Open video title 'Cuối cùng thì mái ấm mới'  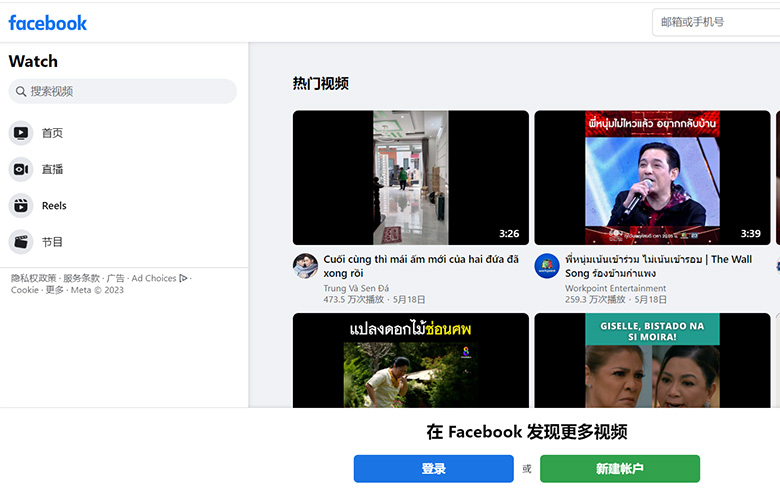point(421,266)
